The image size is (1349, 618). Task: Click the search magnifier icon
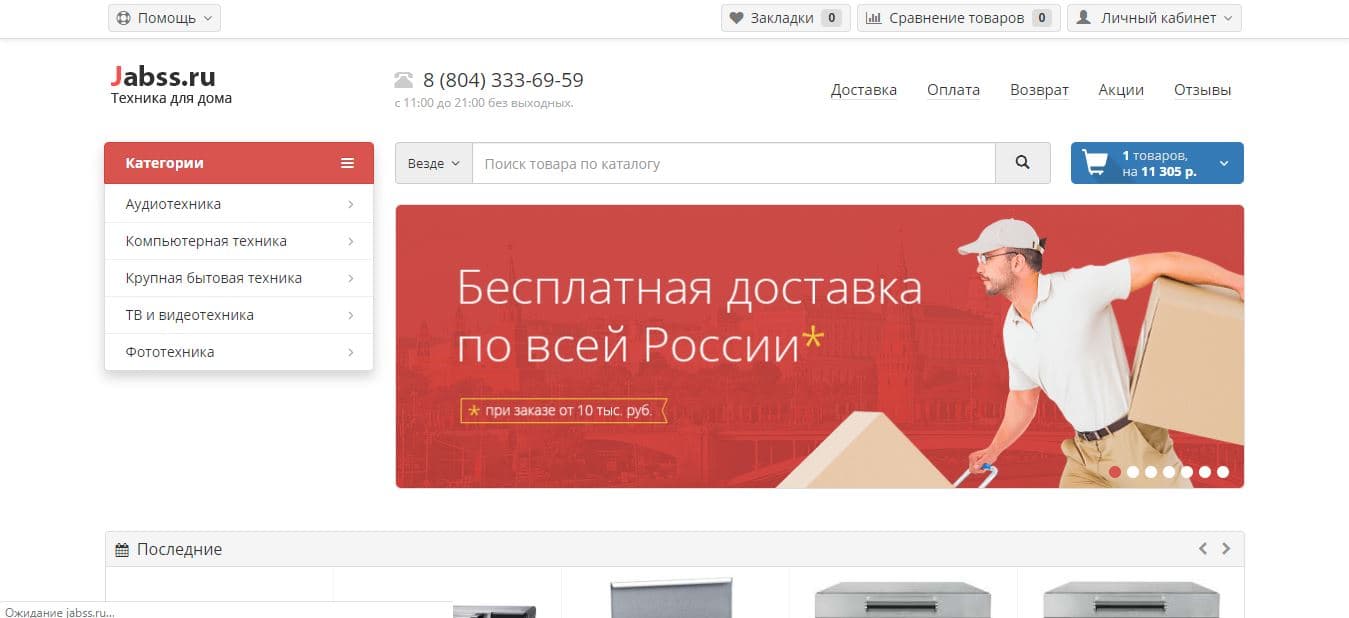pos(1022,162)
